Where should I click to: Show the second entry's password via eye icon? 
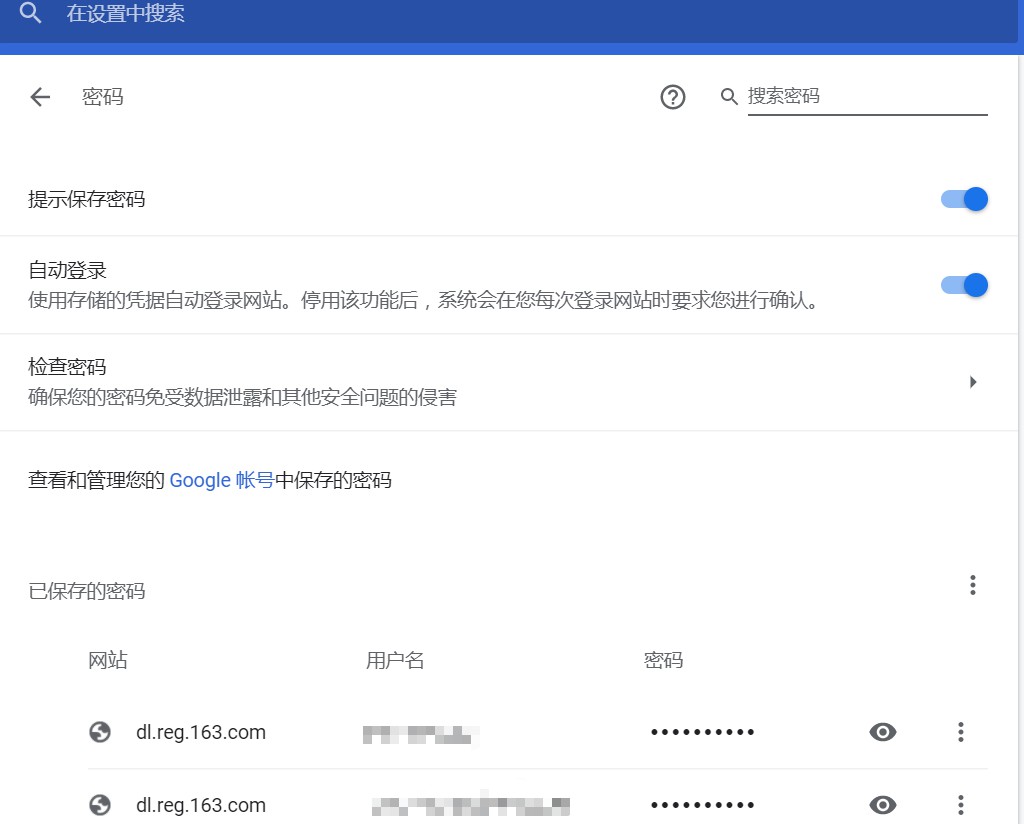pyautogui.click(x=883, y=804)
